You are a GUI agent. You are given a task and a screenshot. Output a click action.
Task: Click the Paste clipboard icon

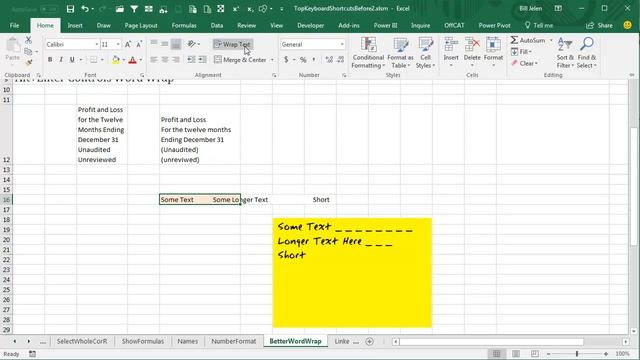click(13, 45)
